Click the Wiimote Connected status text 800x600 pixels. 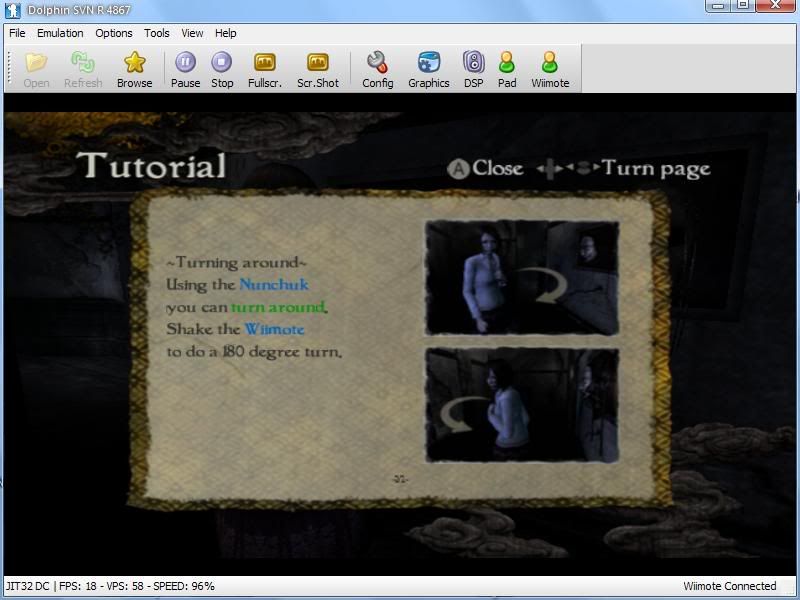point(730,586)
